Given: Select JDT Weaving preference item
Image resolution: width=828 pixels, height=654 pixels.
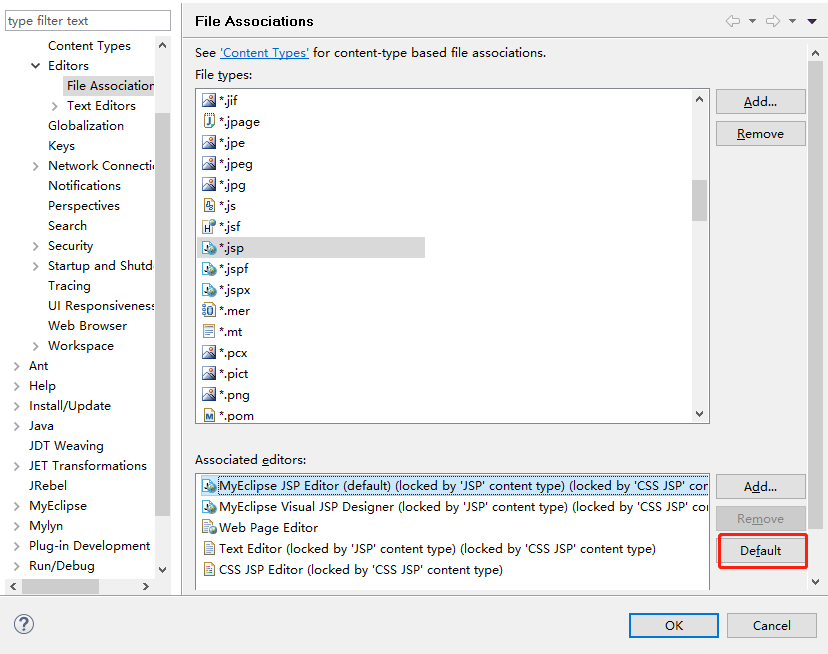Looking at the screenshot, I should click(x=66, y=446).
